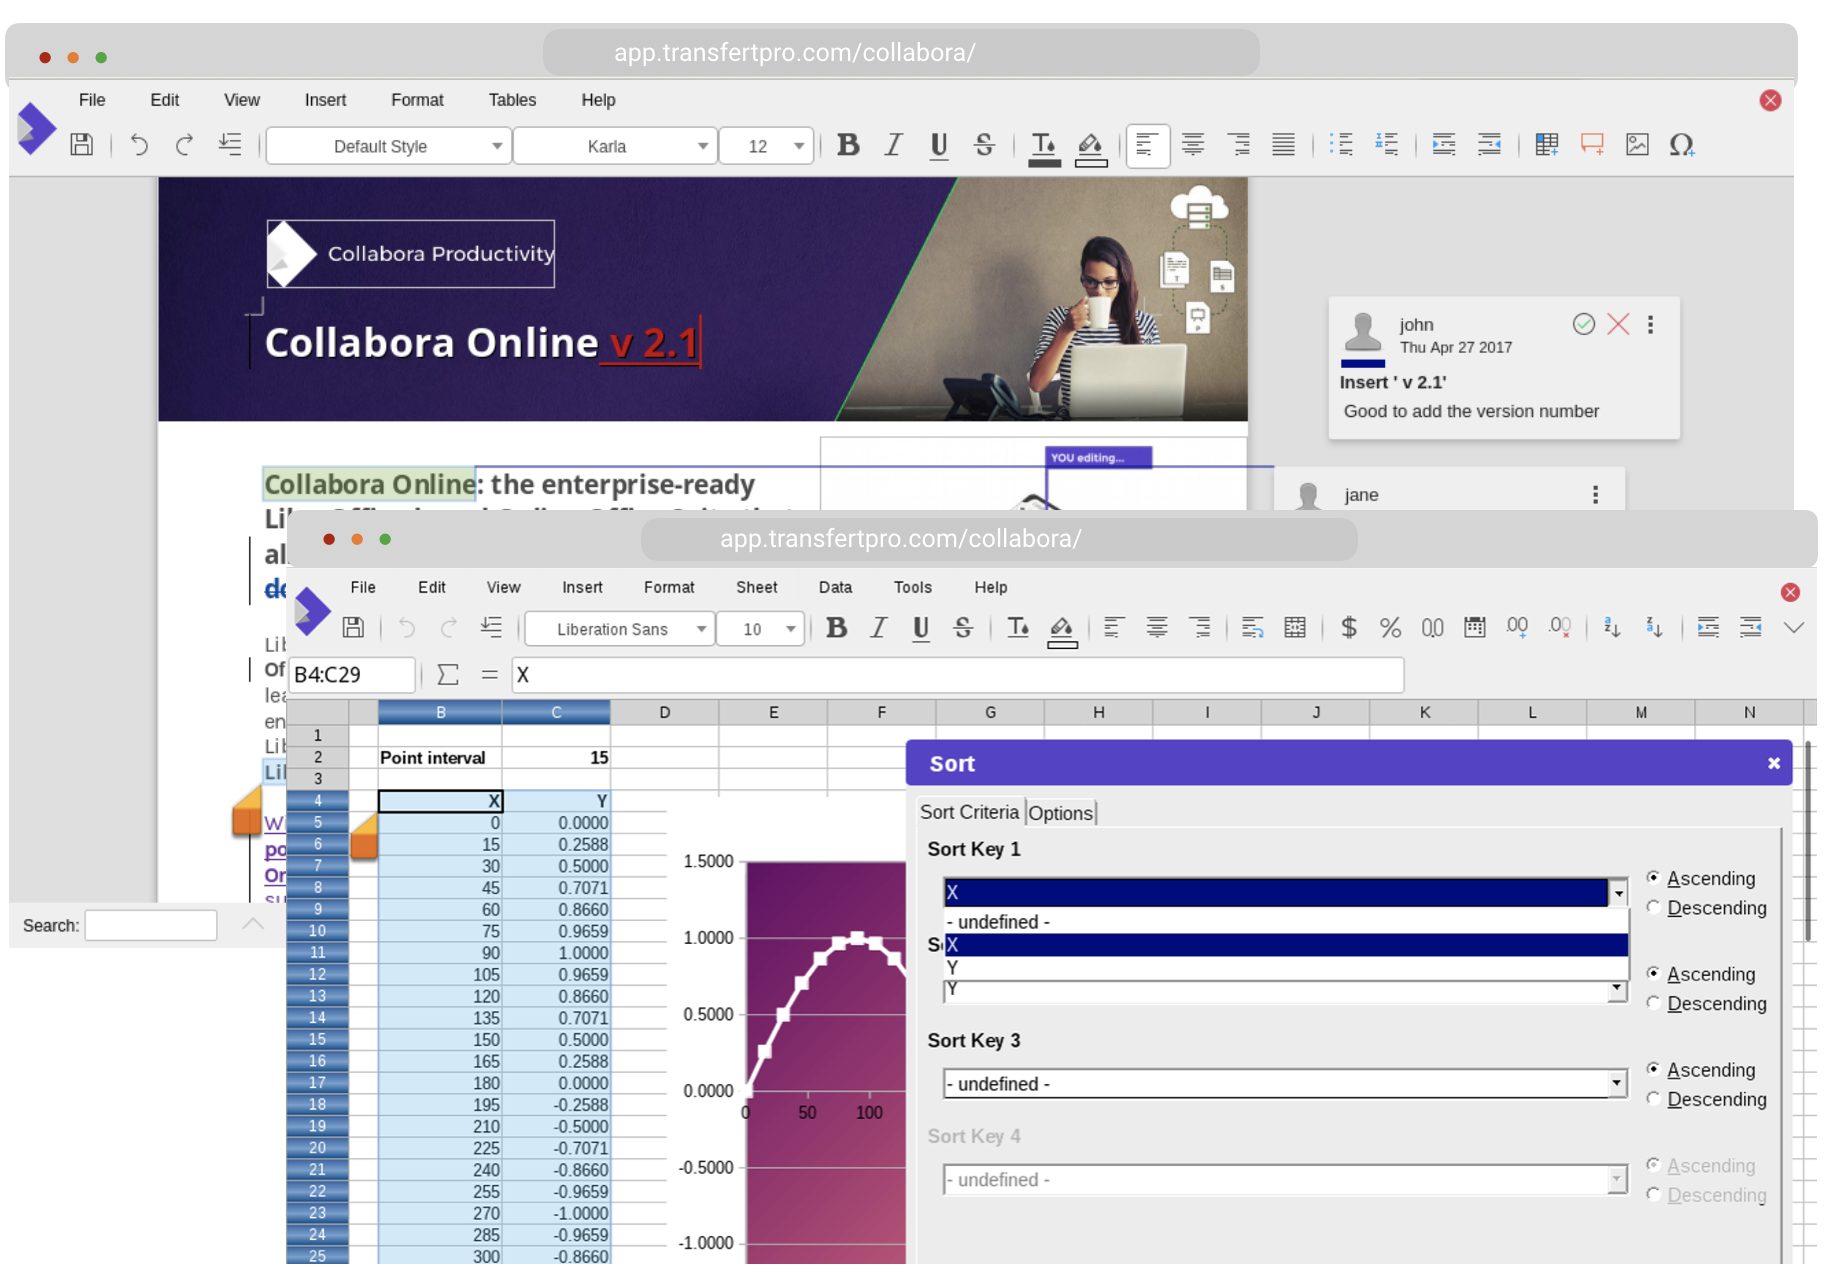This screenshot has width=1830, height=1276.
Task: Undo last action in Writer toolbar
Action: click(139, 145)
